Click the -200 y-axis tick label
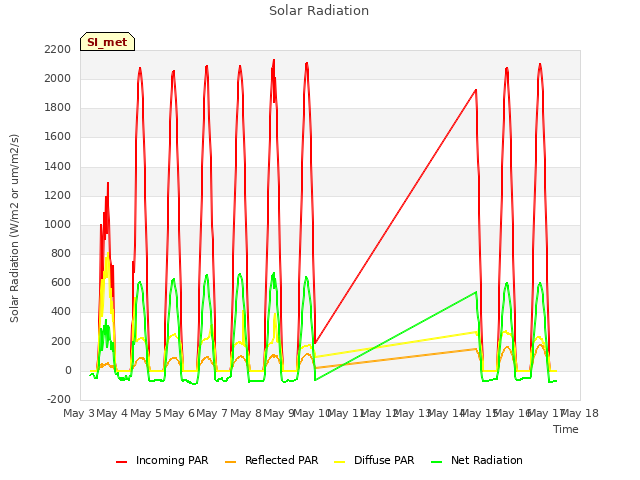 tap(59, 399)
